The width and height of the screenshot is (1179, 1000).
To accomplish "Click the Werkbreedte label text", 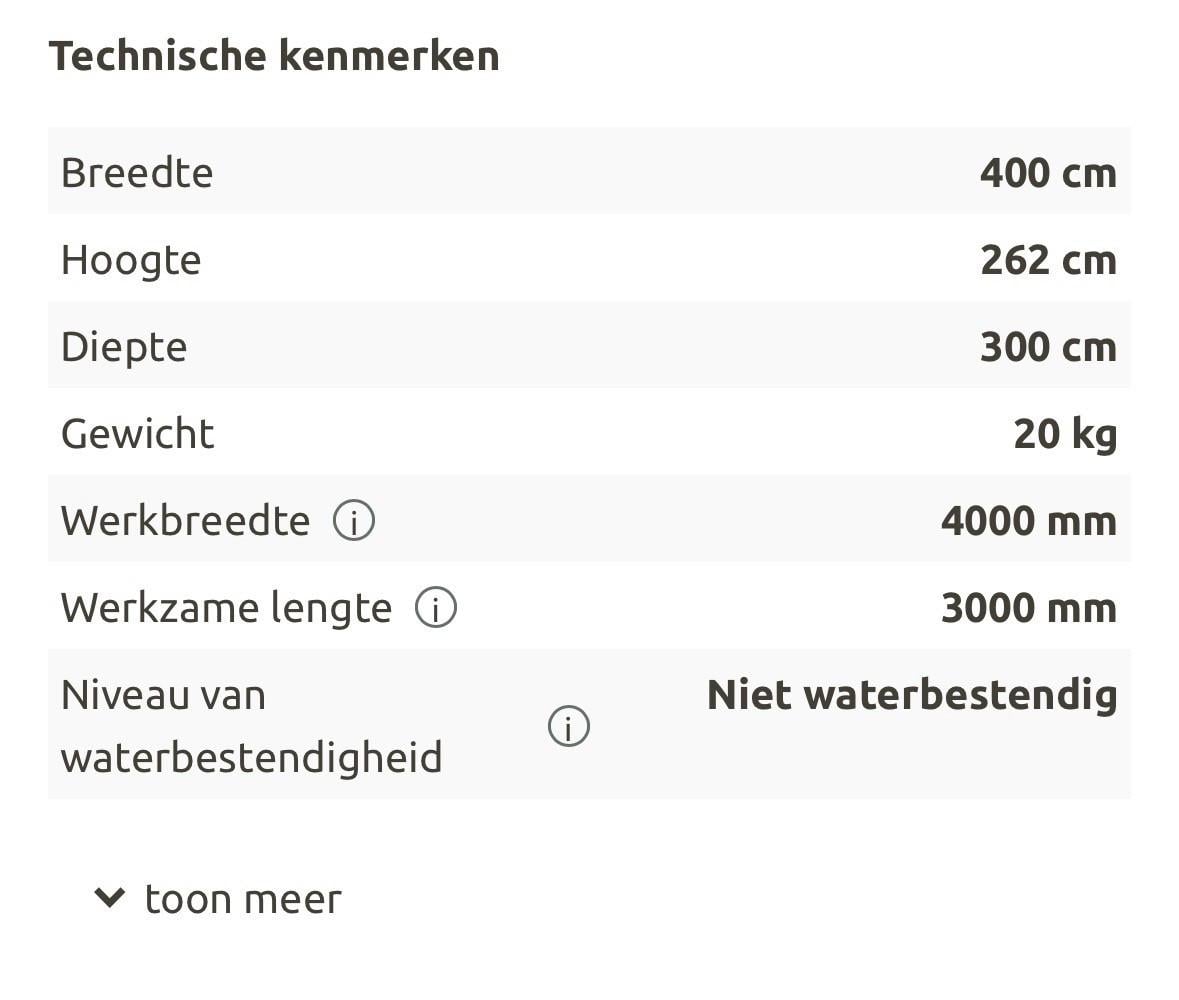I will pos(185,521).
